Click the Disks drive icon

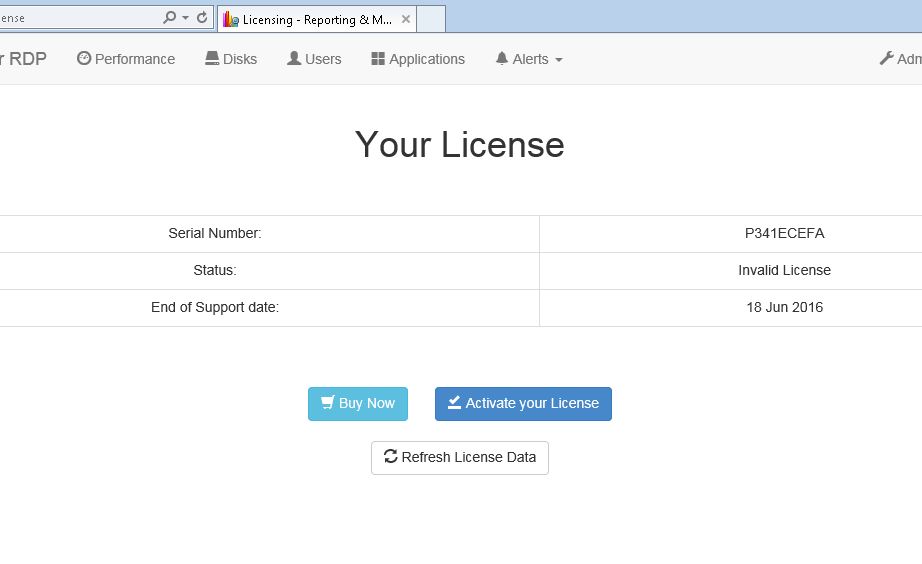pos(212,58)
